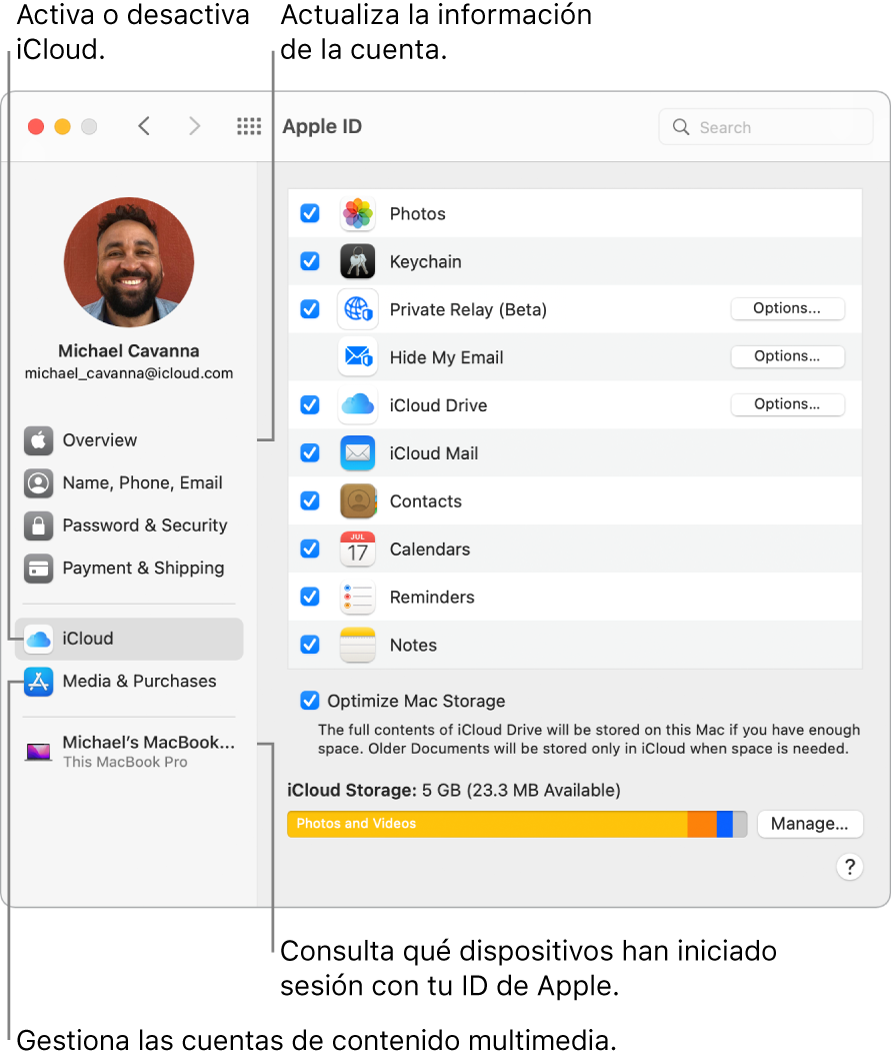Click the App Store Media & Purchases icon
The width and height of the screenshot is (891, 1056).
(38, 682)
